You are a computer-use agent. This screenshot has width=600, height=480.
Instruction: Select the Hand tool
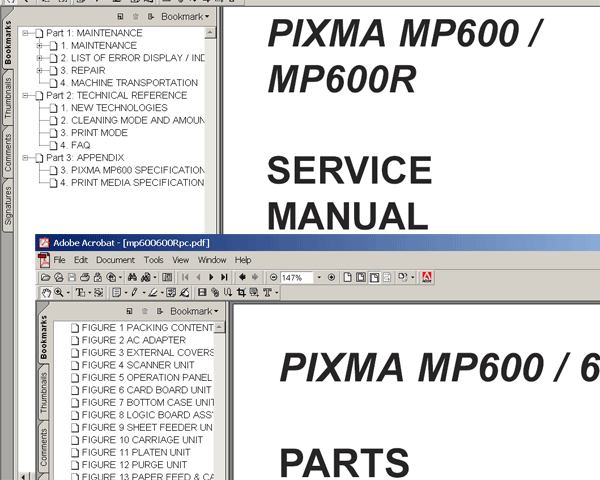coord(46,293)
